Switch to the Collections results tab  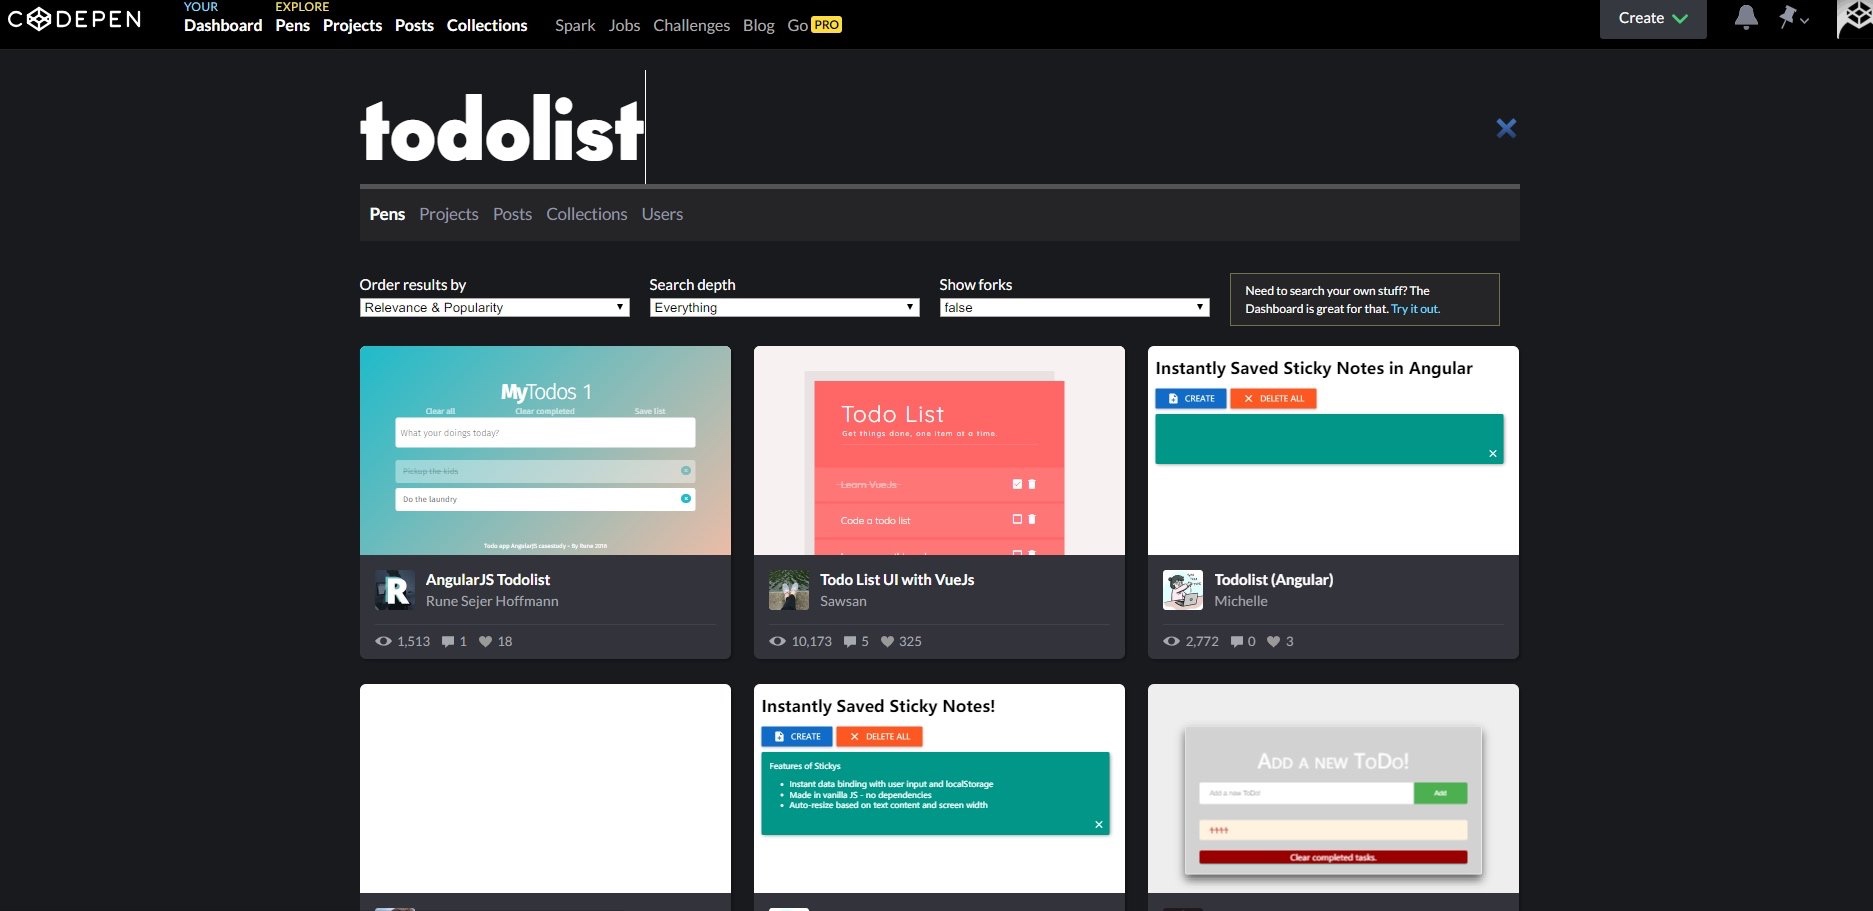tap(587, 214)
